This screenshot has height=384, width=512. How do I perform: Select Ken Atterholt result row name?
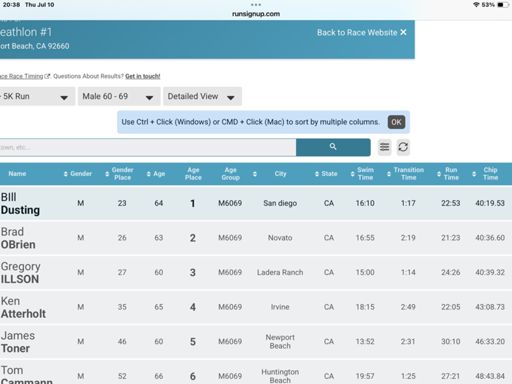[x=23, y=307]
